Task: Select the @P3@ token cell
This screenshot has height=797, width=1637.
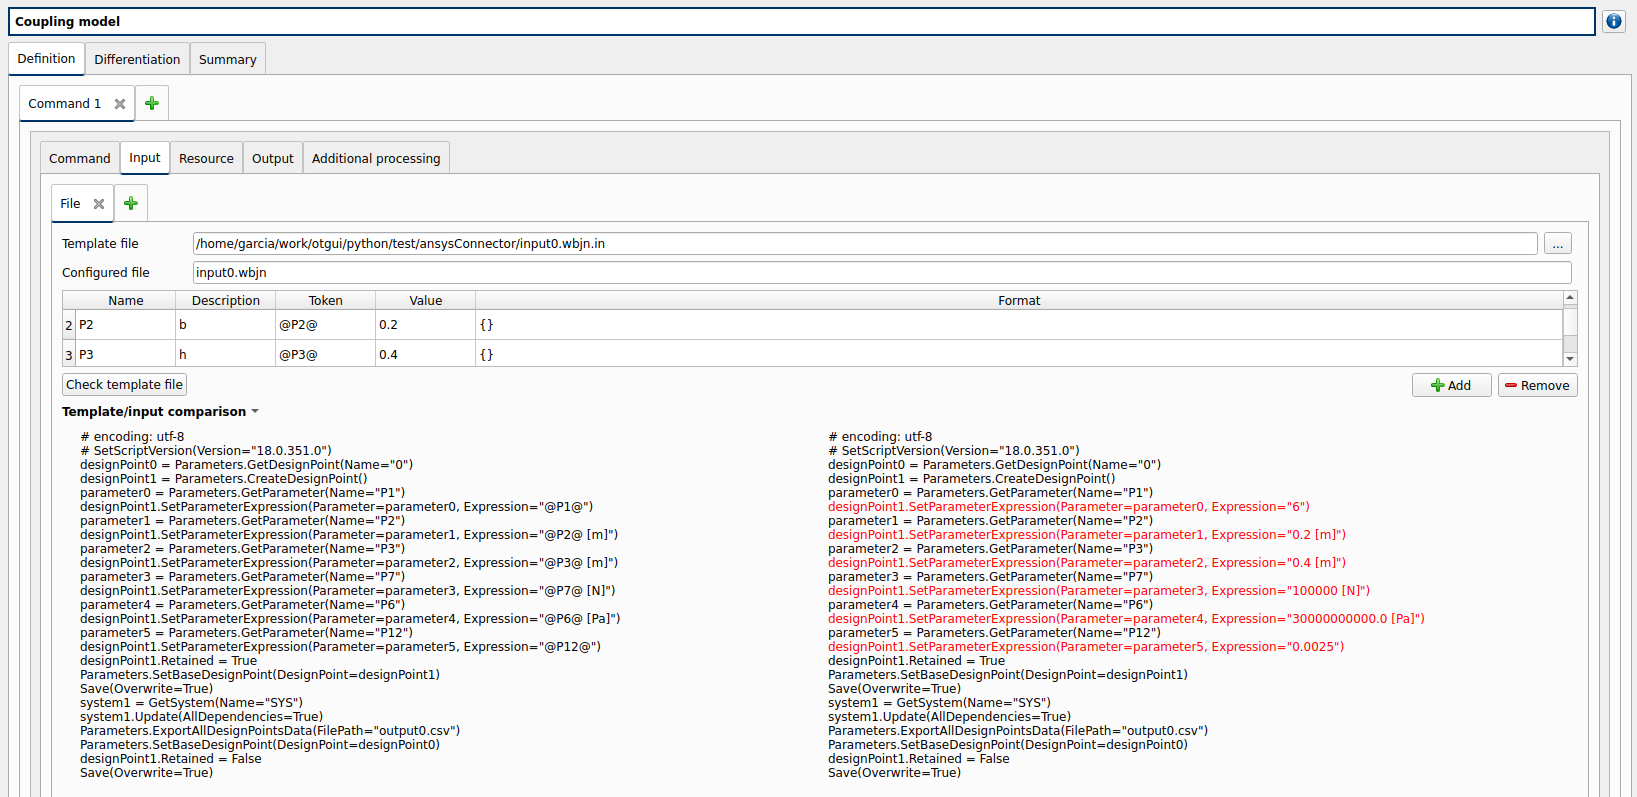Action: pyautogui.click(x=325, y=355)
